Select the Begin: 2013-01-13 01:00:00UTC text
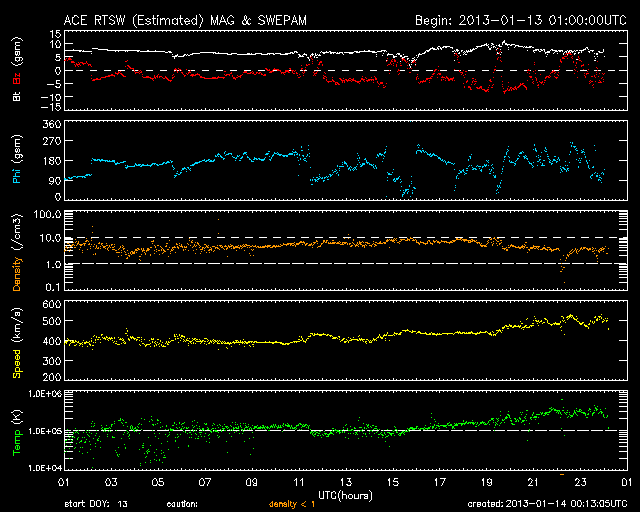The height and width of the screenshot is (512, 640). [x=521, y=20]
